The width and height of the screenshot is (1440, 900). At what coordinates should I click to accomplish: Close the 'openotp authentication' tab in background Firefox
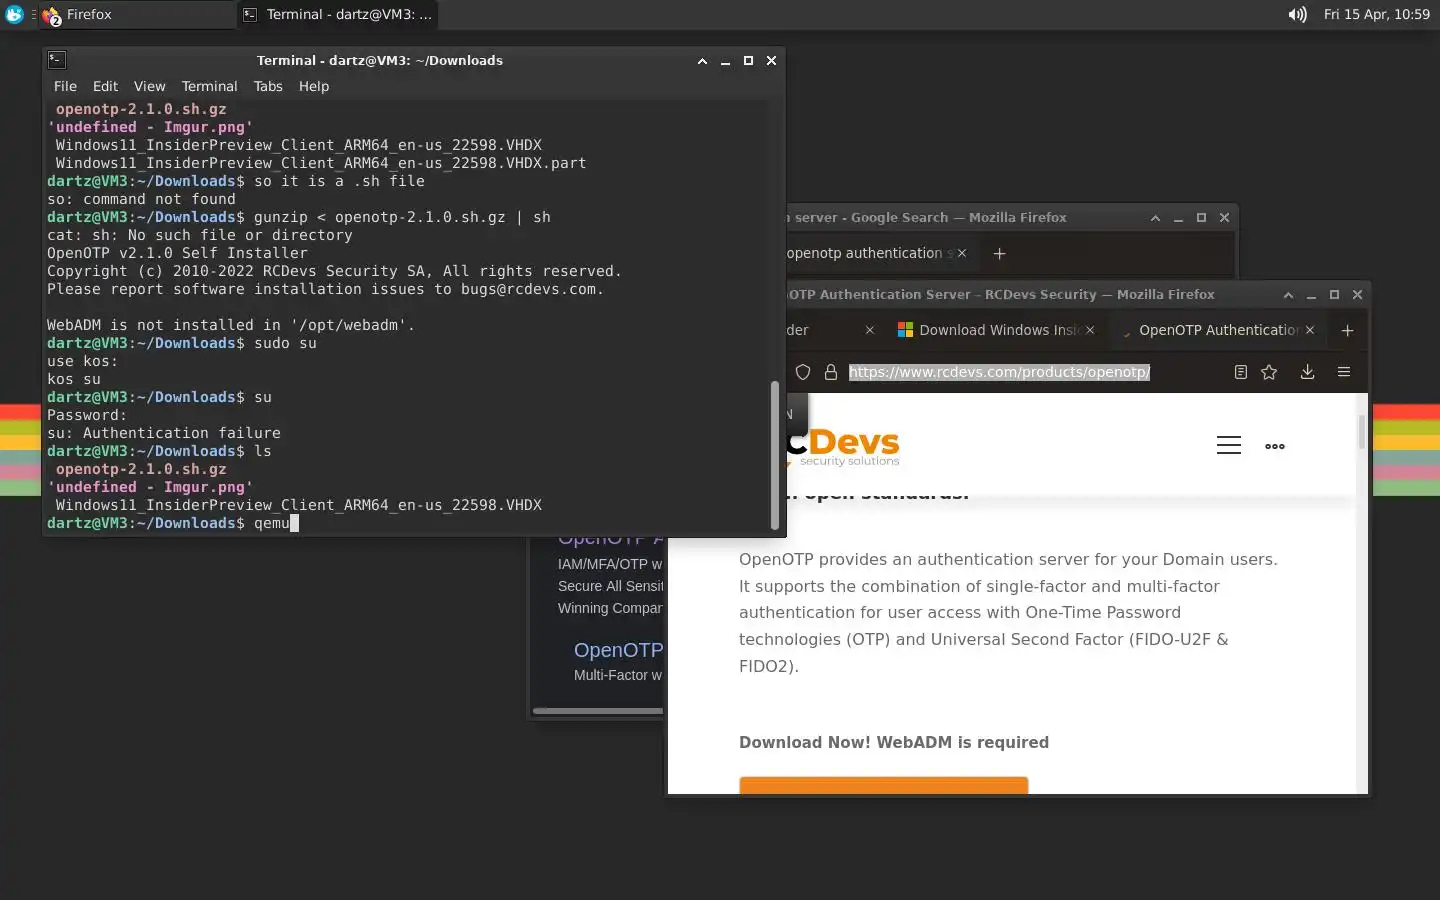pos(962,253)
